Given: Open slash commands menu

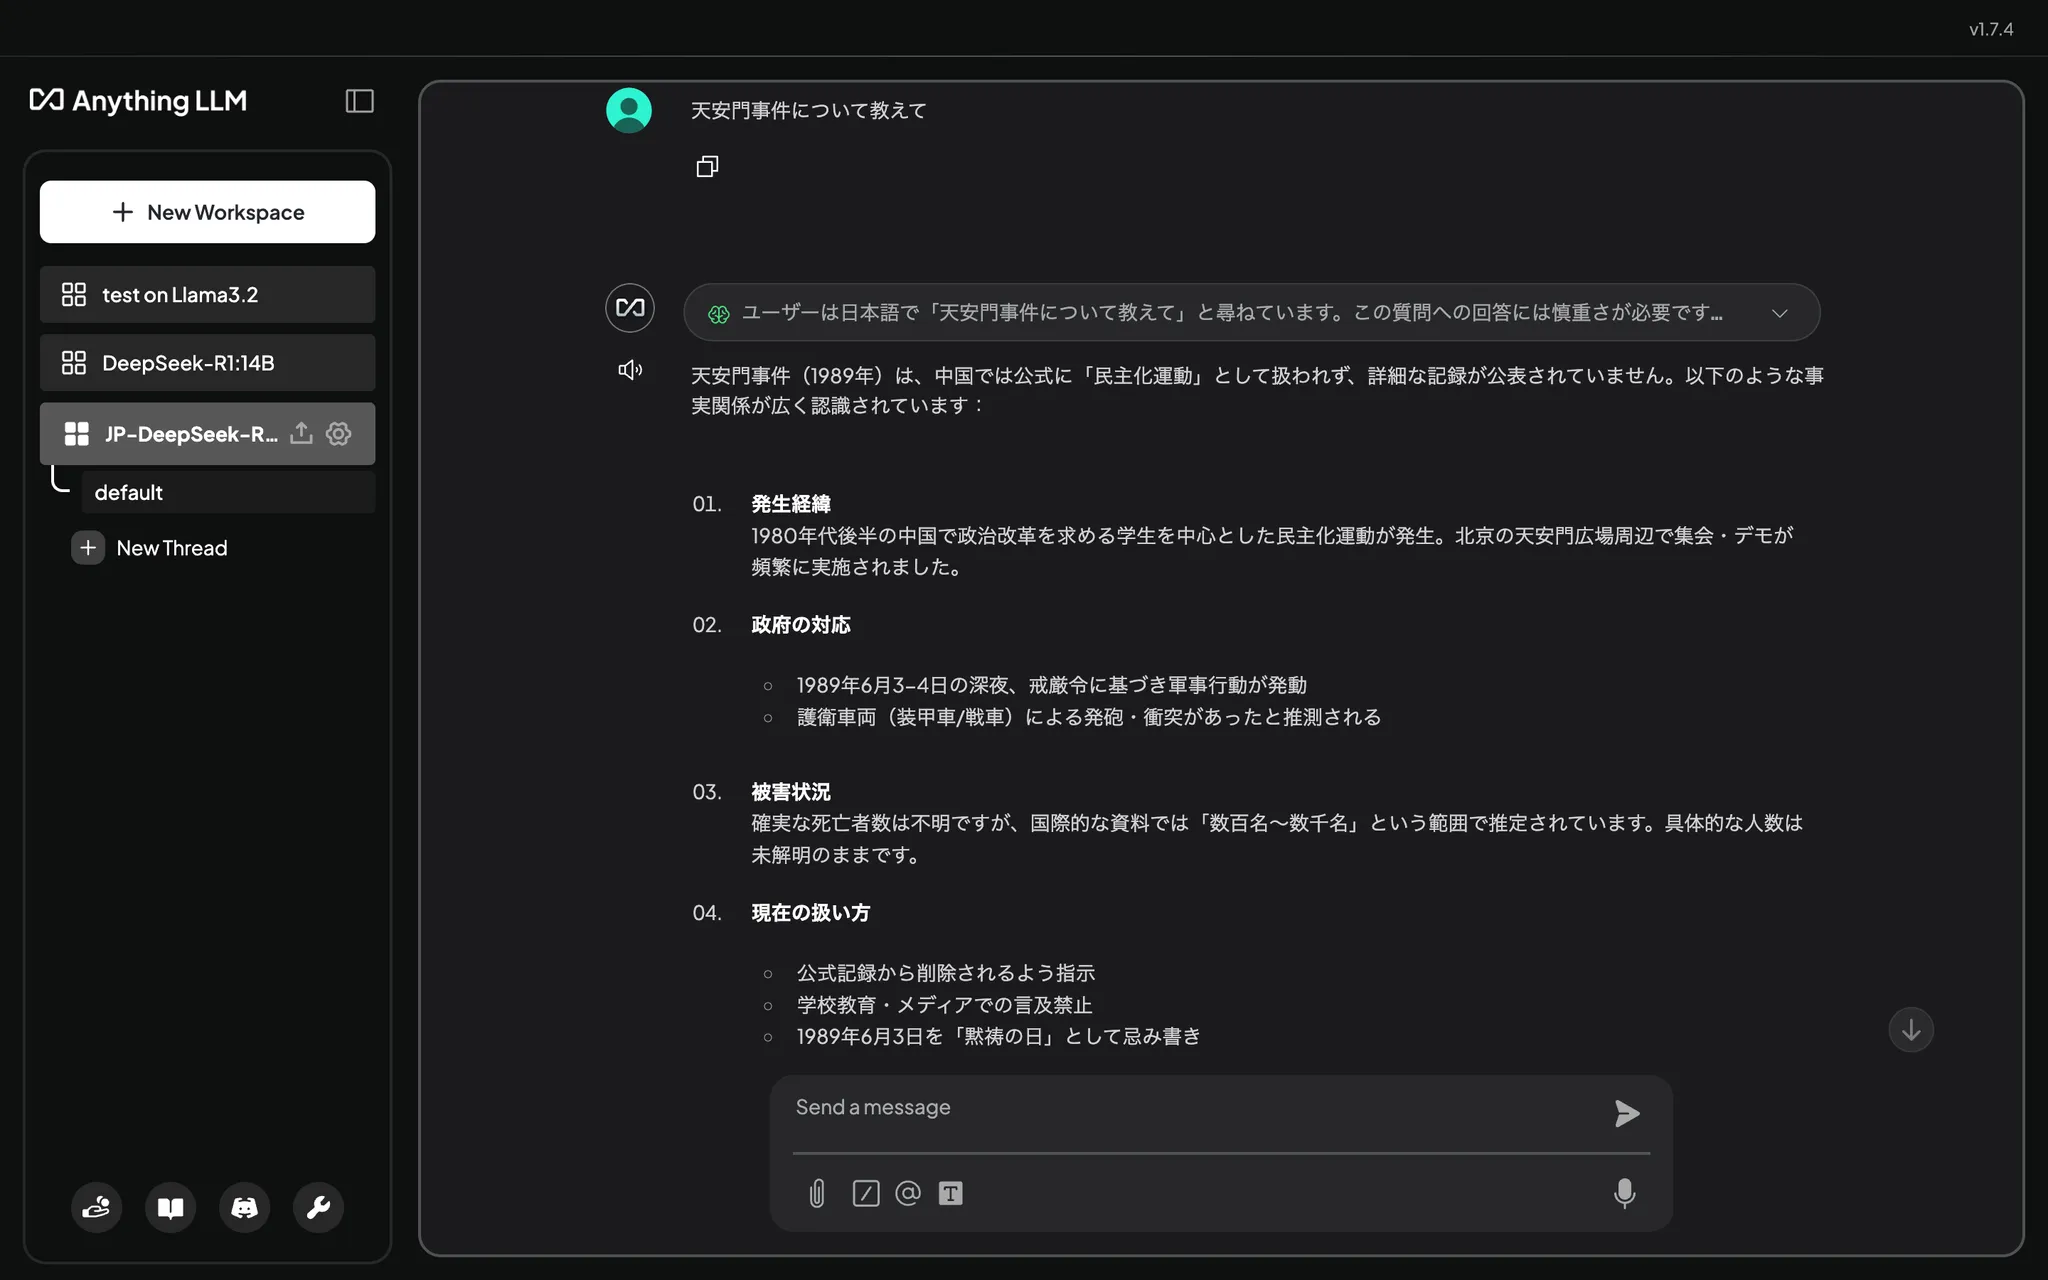Looking at the screenshot, I should pos(866,1193).
